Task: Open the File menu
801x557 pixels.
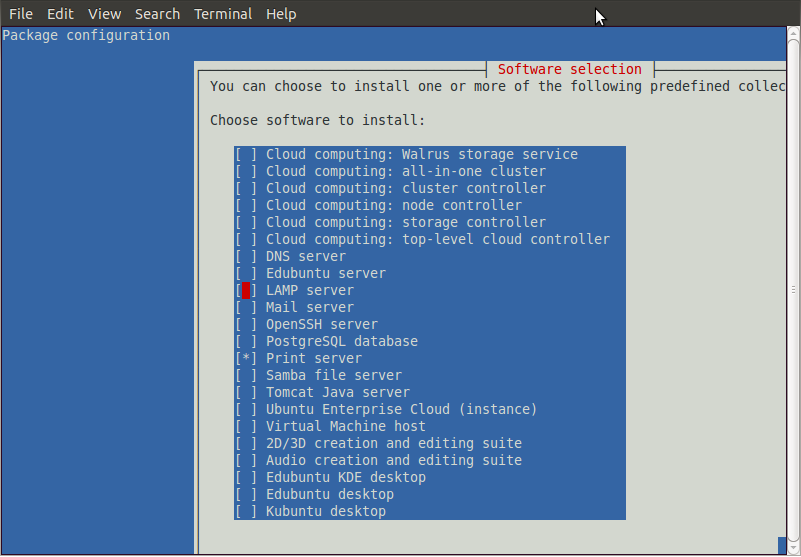Action: click(21, 14)
